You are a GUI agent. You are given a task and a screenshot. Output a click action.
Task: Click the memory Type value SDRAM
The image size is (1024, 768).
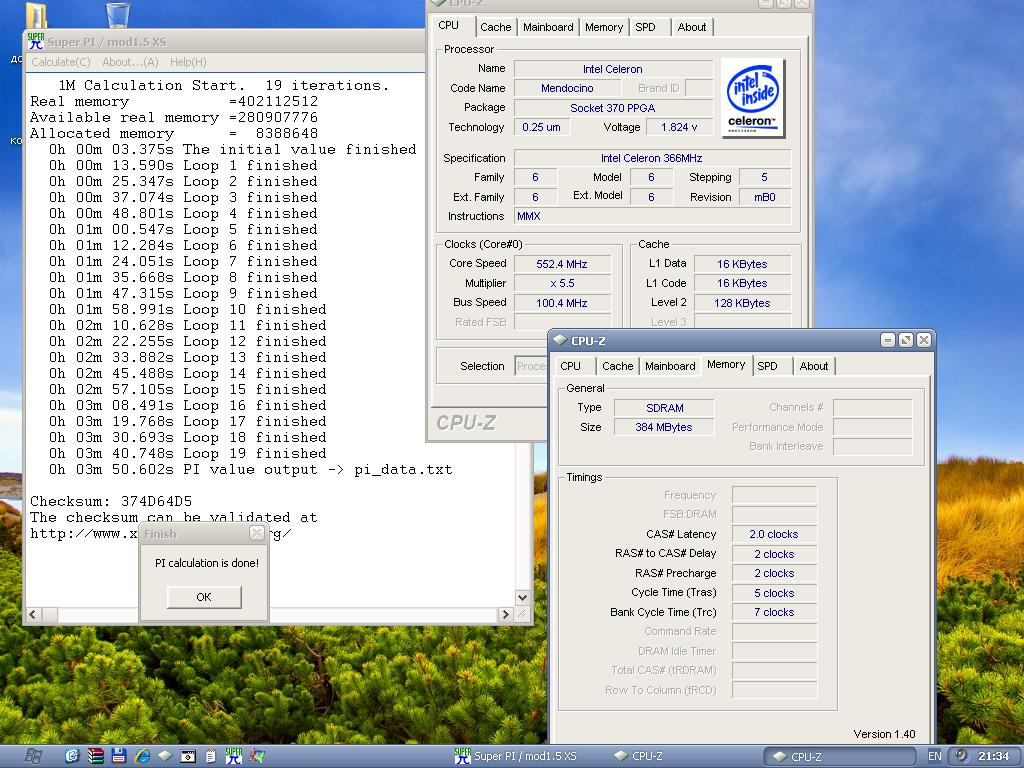click(665, 408)
